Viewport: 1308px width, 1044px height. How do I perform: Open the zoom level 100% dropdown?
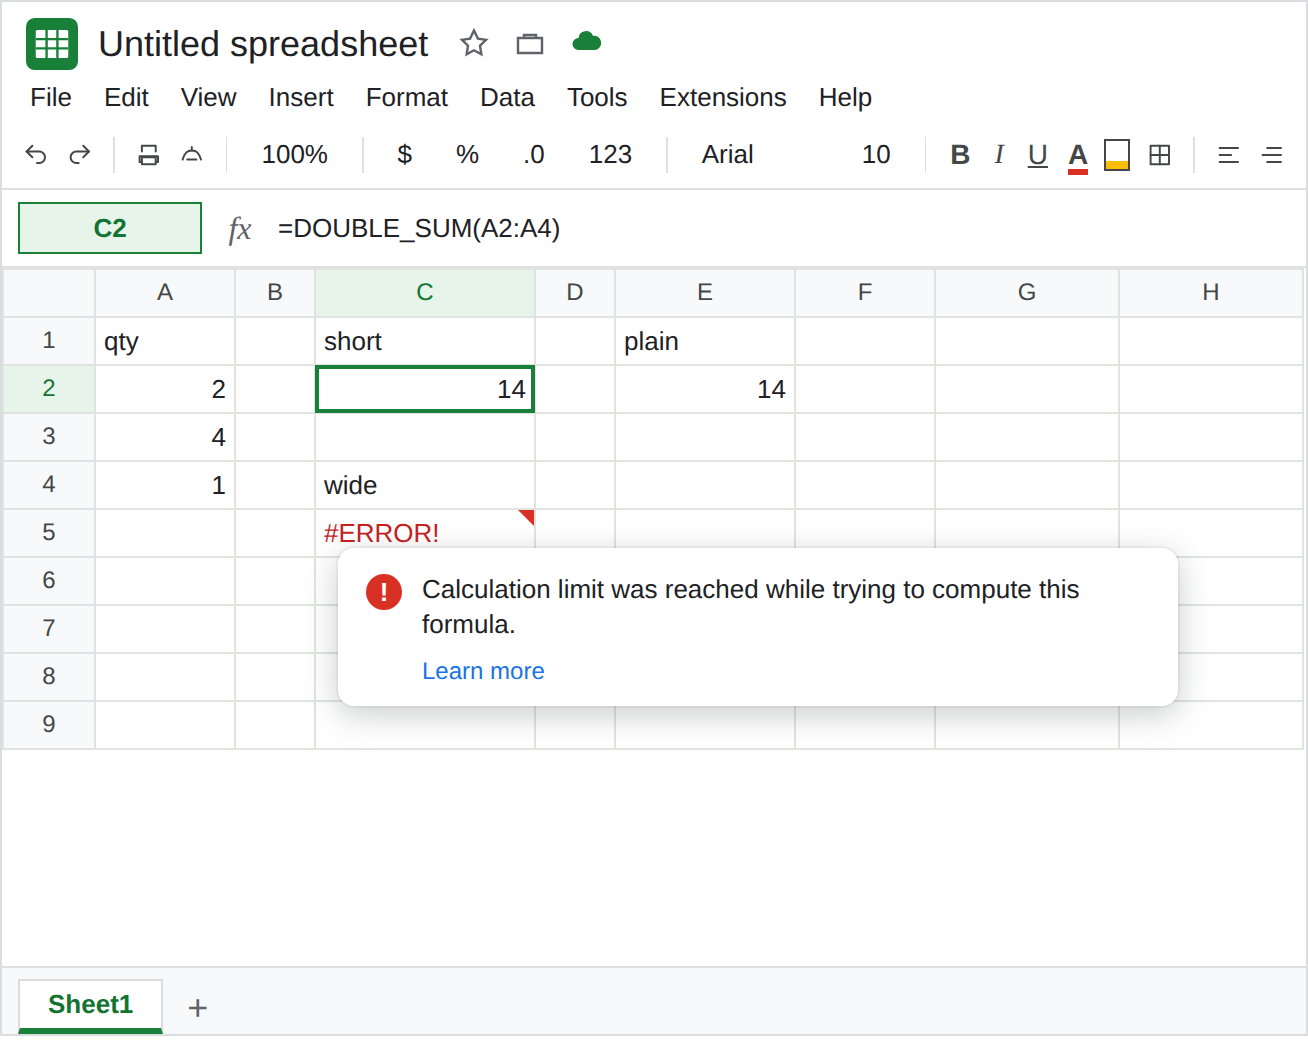coord(295,155)
